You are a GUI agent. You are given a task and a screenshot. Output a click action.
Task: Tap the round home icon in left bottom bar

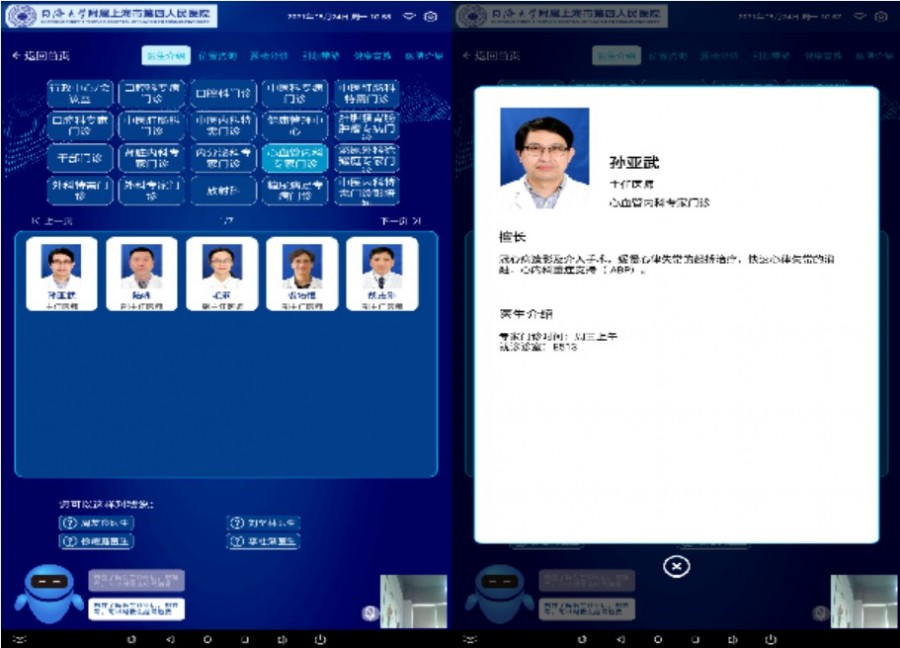click(207, 639)
